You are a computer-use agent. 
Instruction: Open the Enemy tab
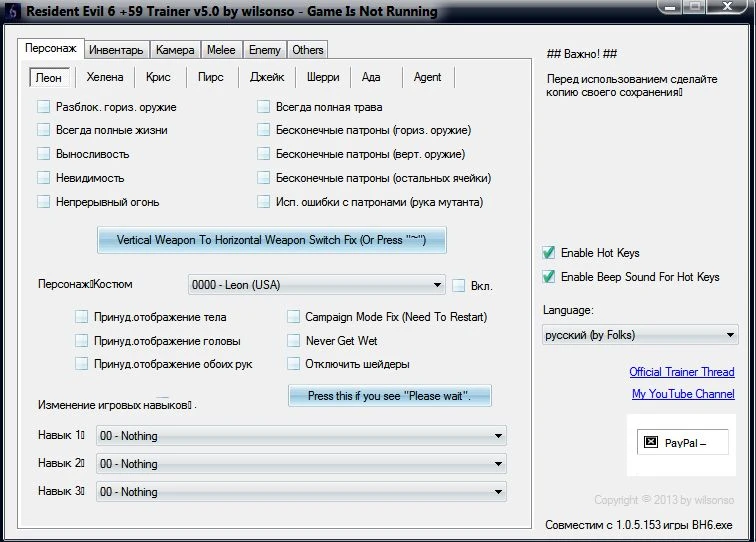click(264, 50)
